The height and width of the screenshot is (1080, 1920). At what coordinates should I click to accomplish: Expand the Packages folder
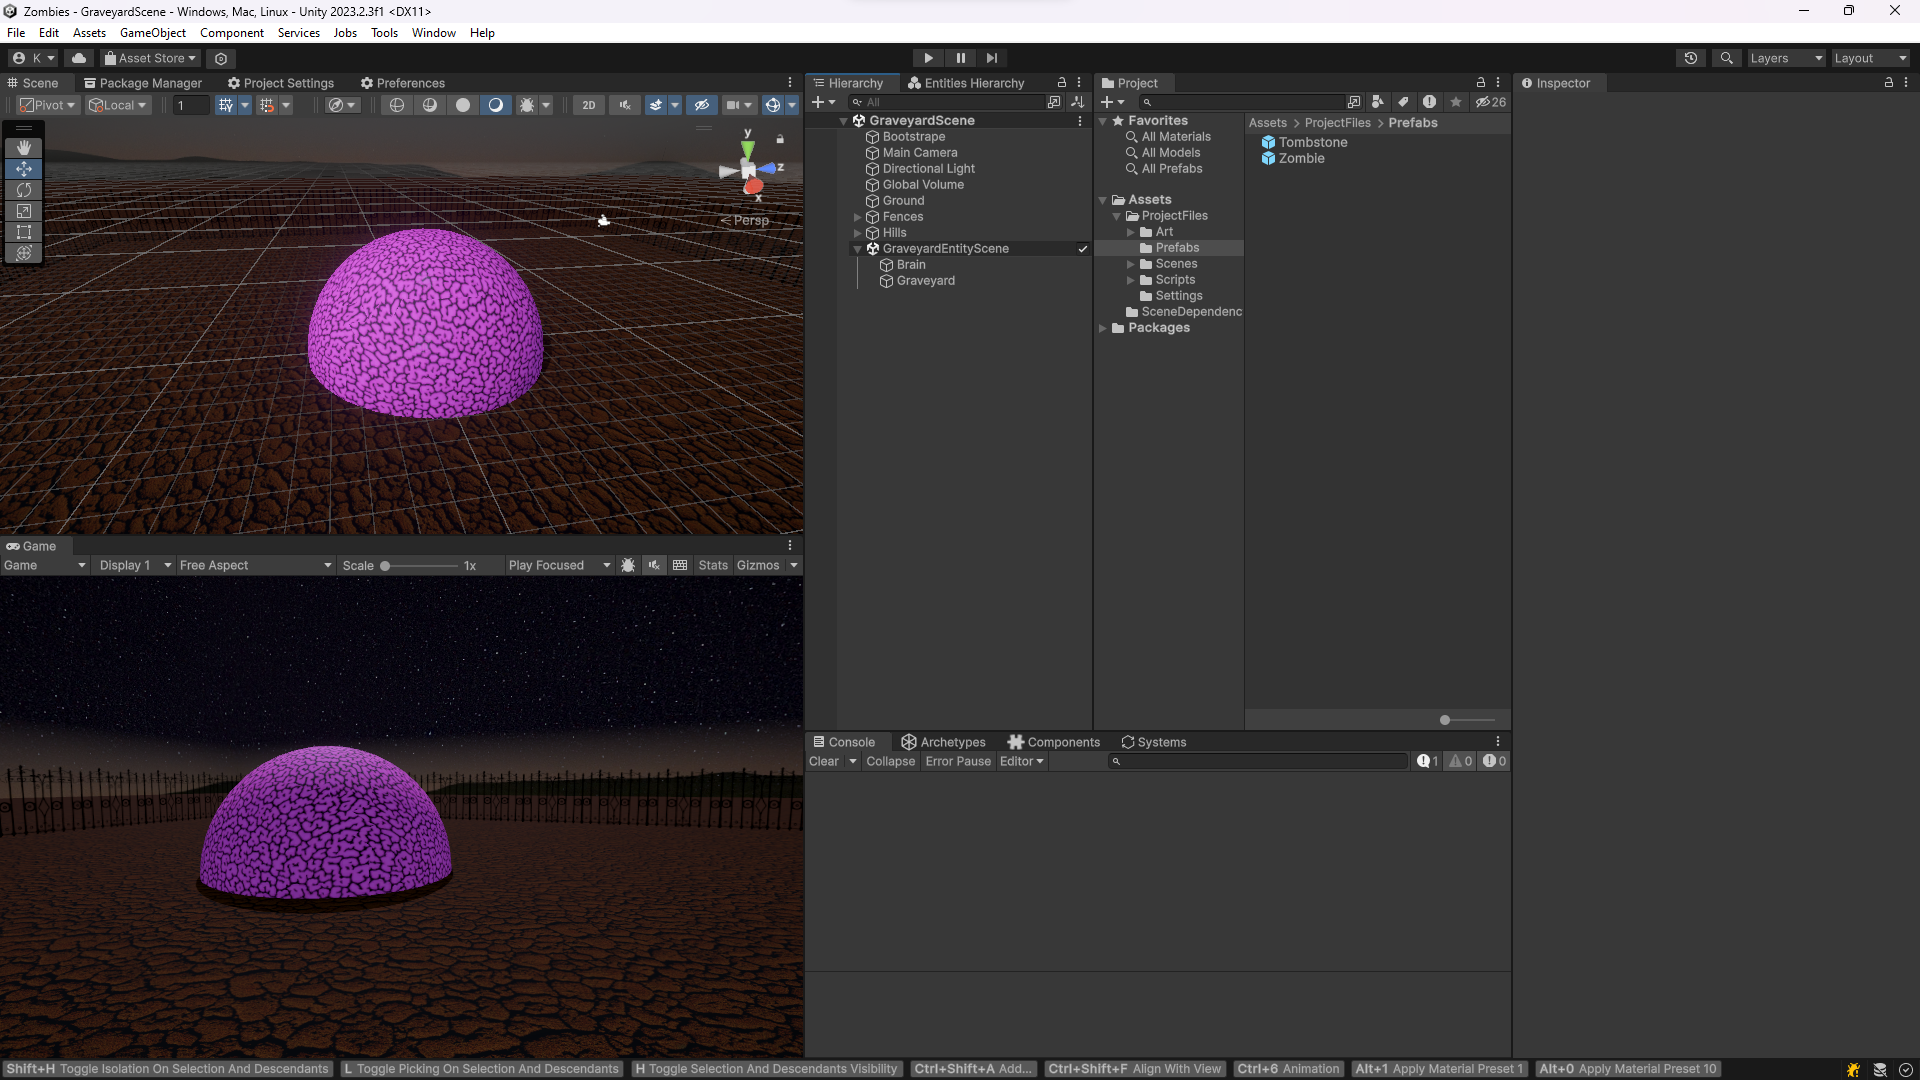tap(1103, 328)
